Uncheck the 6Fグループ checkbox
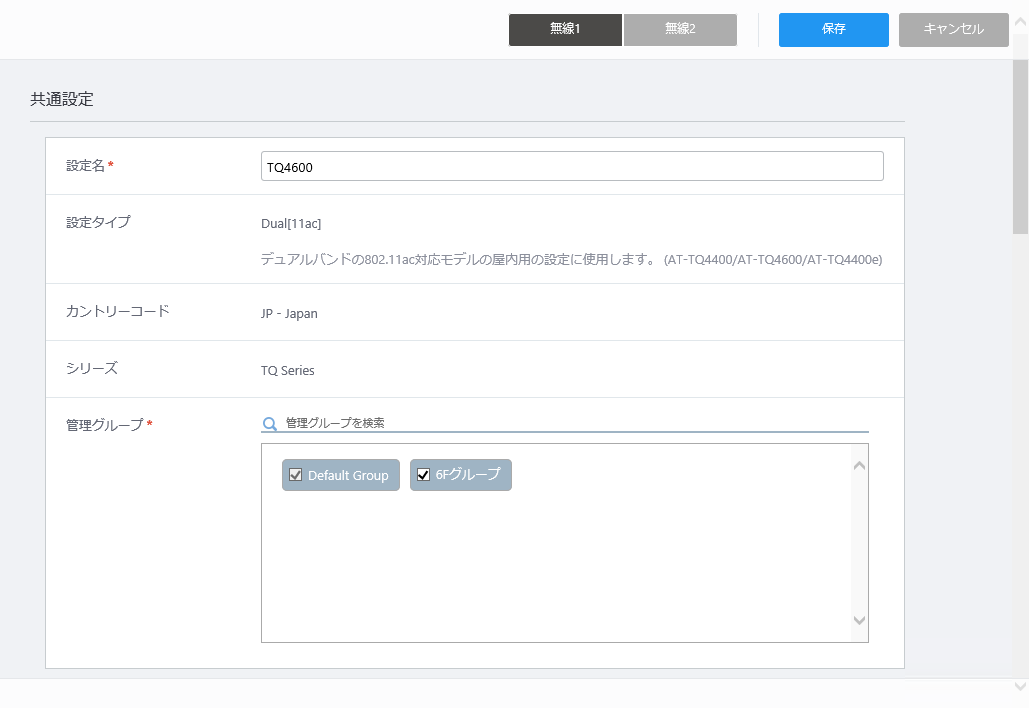The height and width of the screenshot is (708, 1029). click(423, 475)
